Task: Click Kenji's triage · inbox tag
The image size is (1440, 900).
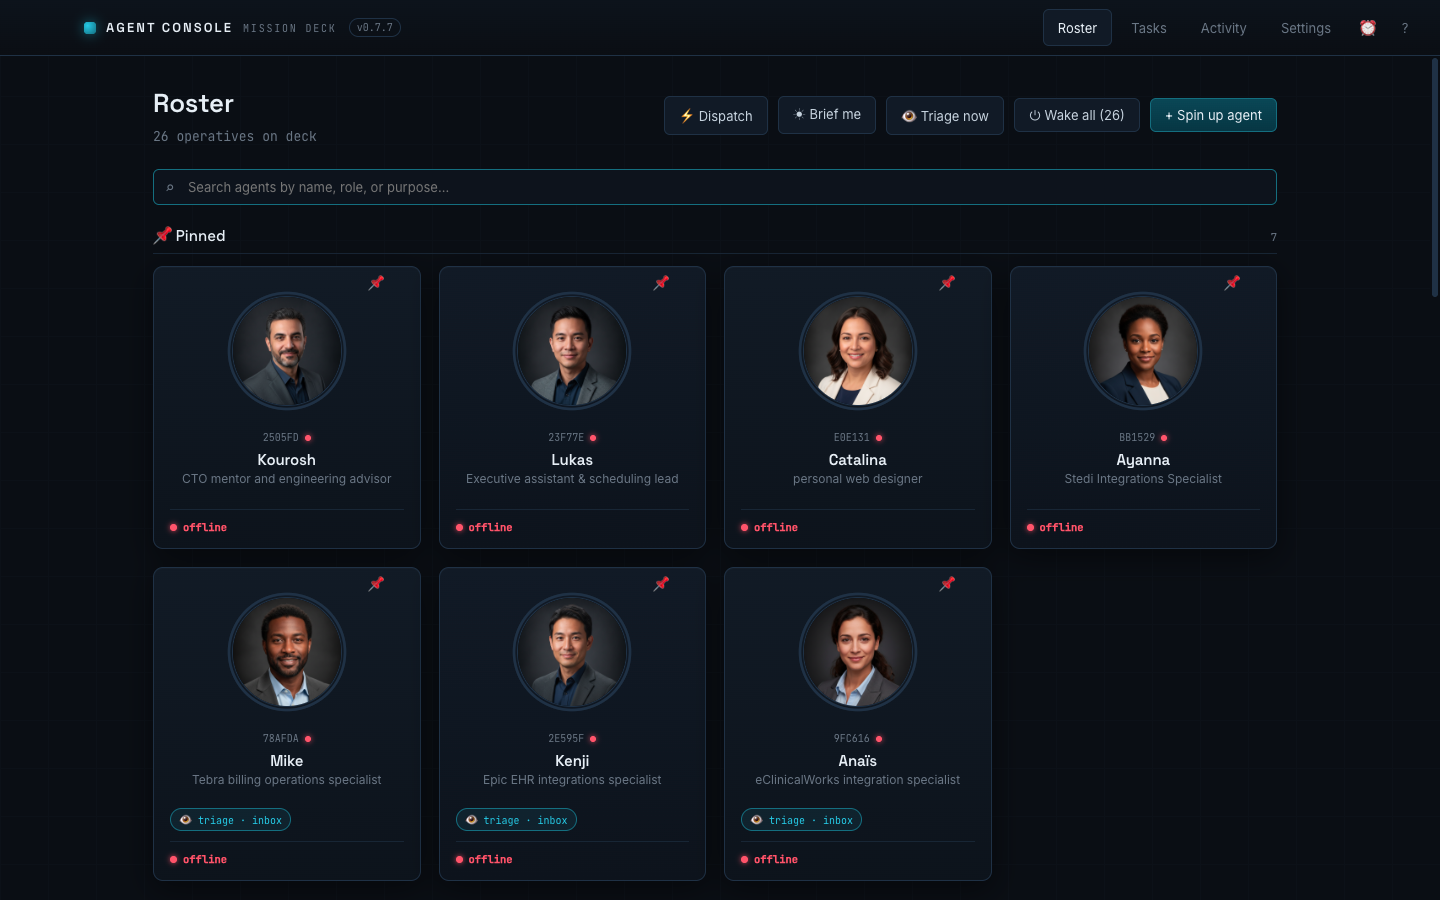Action: [516, 820]
